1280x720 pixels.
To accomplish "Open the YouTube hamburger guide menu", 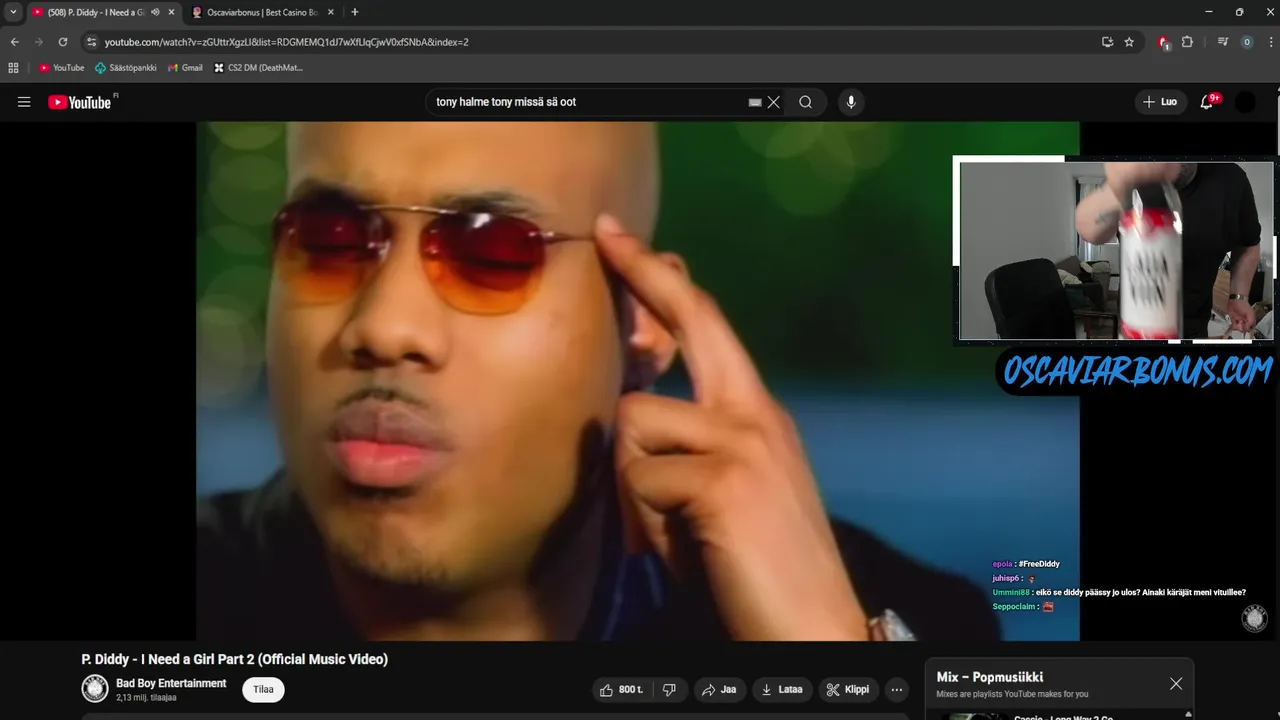I will pos(24,102).
